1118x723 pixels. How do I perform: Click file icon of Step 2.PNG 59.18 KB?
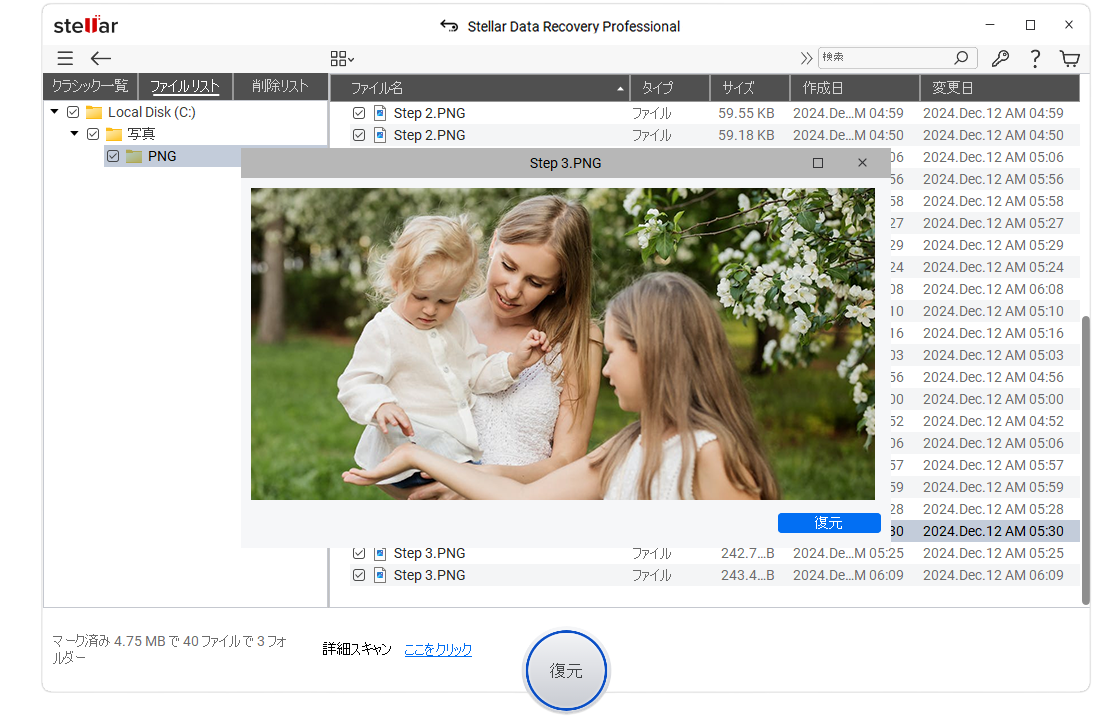[x=381, y=135]
